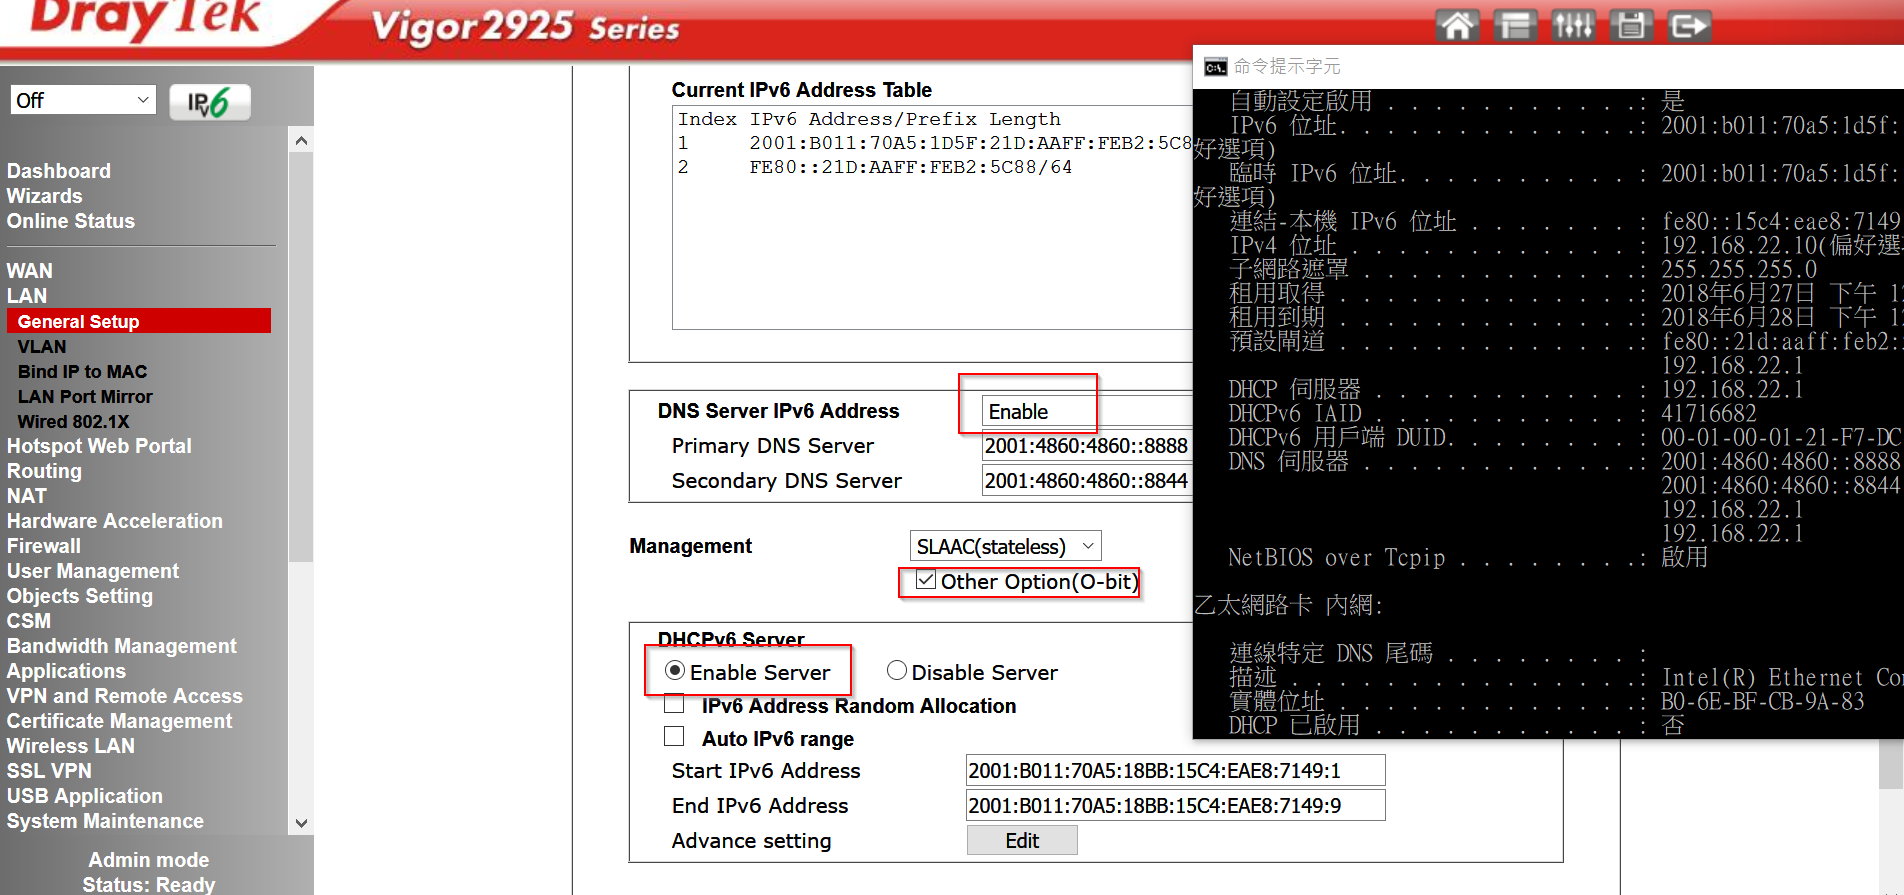Screen dimensions: 1904x895
Task: Click the Edit button for Advance setting
Action: point(1021,841)
